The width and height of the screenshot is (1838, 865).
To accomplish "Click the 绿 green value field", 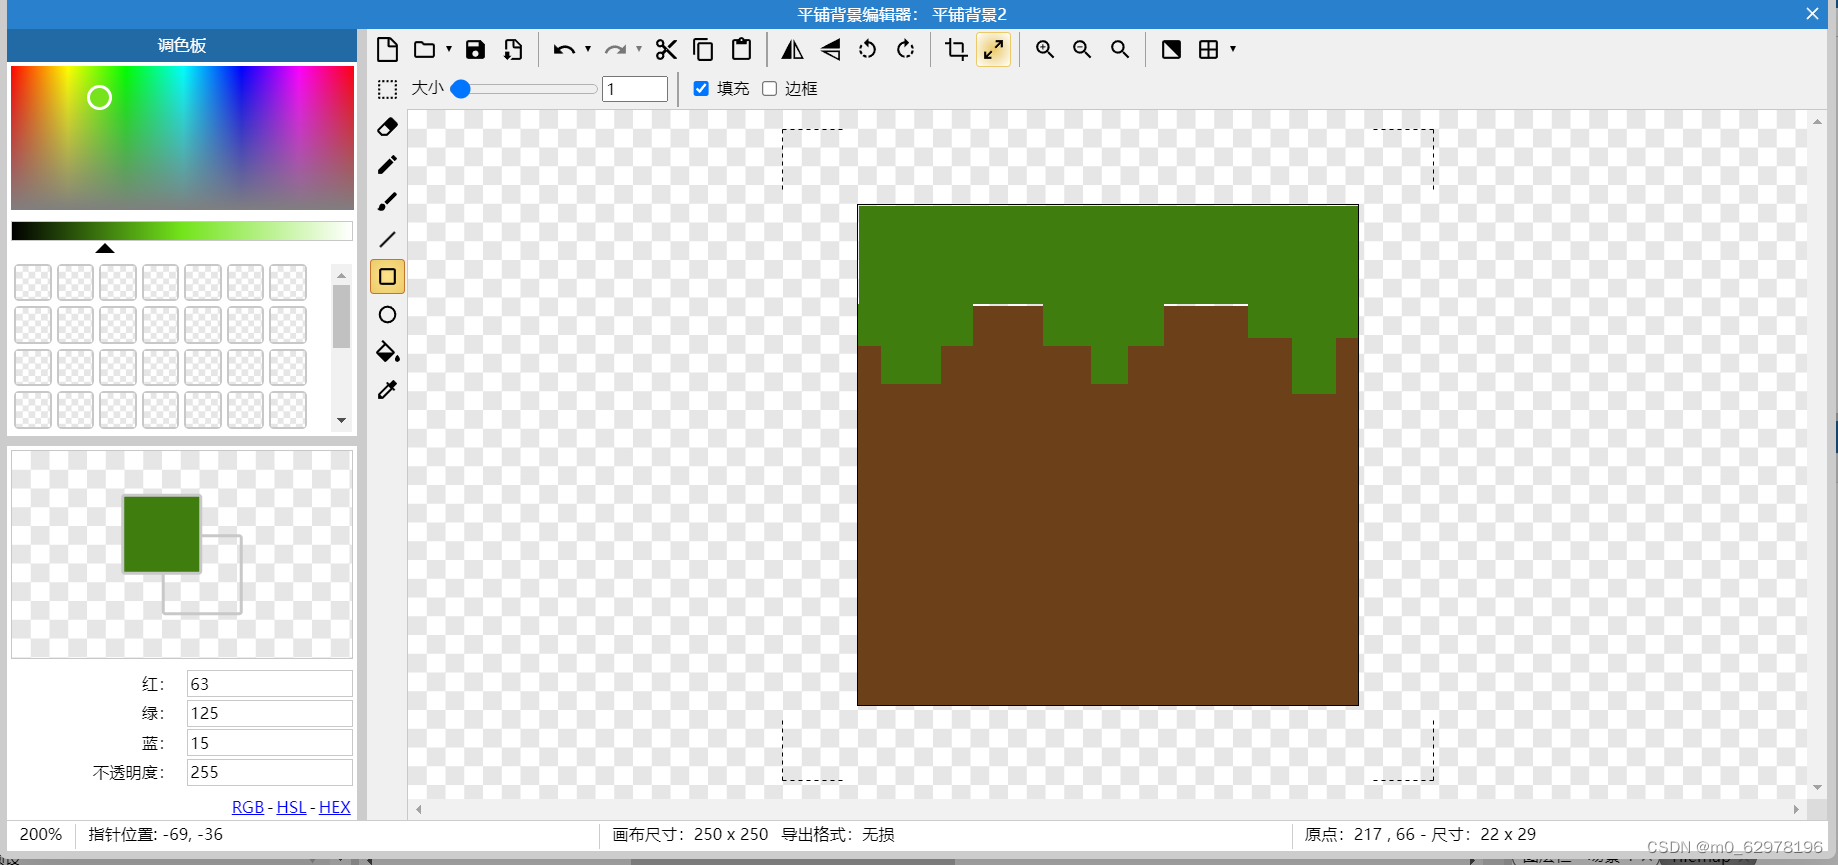I will (x=270, y=713).
